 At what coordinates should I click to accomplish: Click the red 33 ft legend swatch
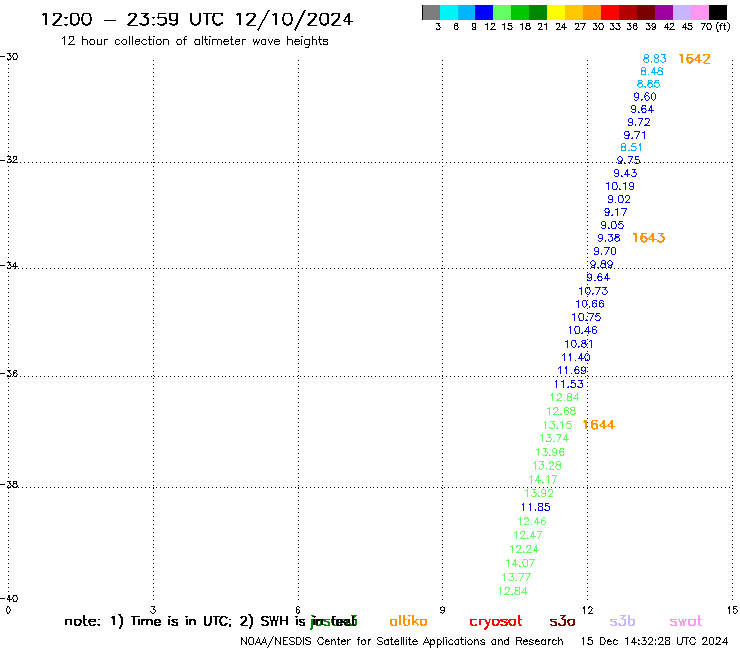(610, 12)
